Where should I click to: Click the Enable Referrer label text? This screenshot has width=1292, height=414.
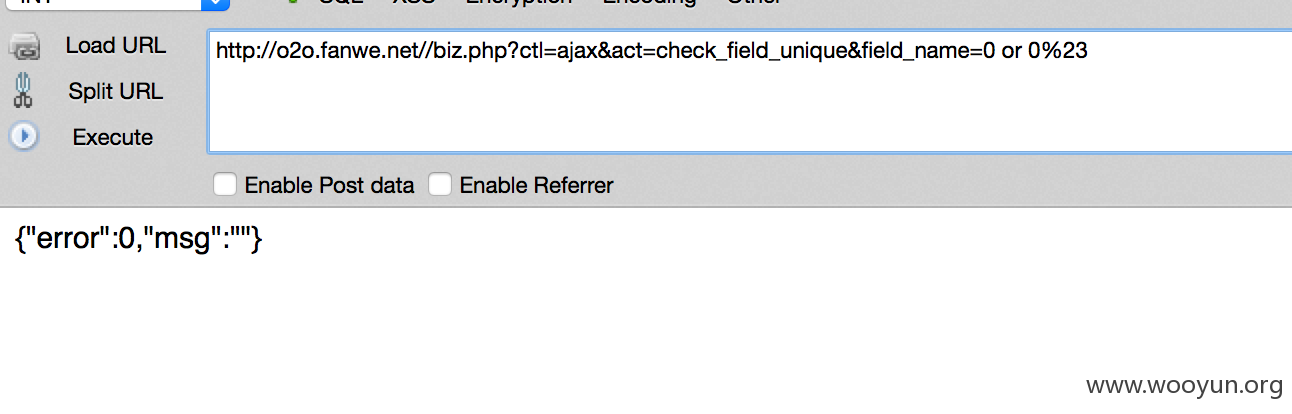pos(537,185)
